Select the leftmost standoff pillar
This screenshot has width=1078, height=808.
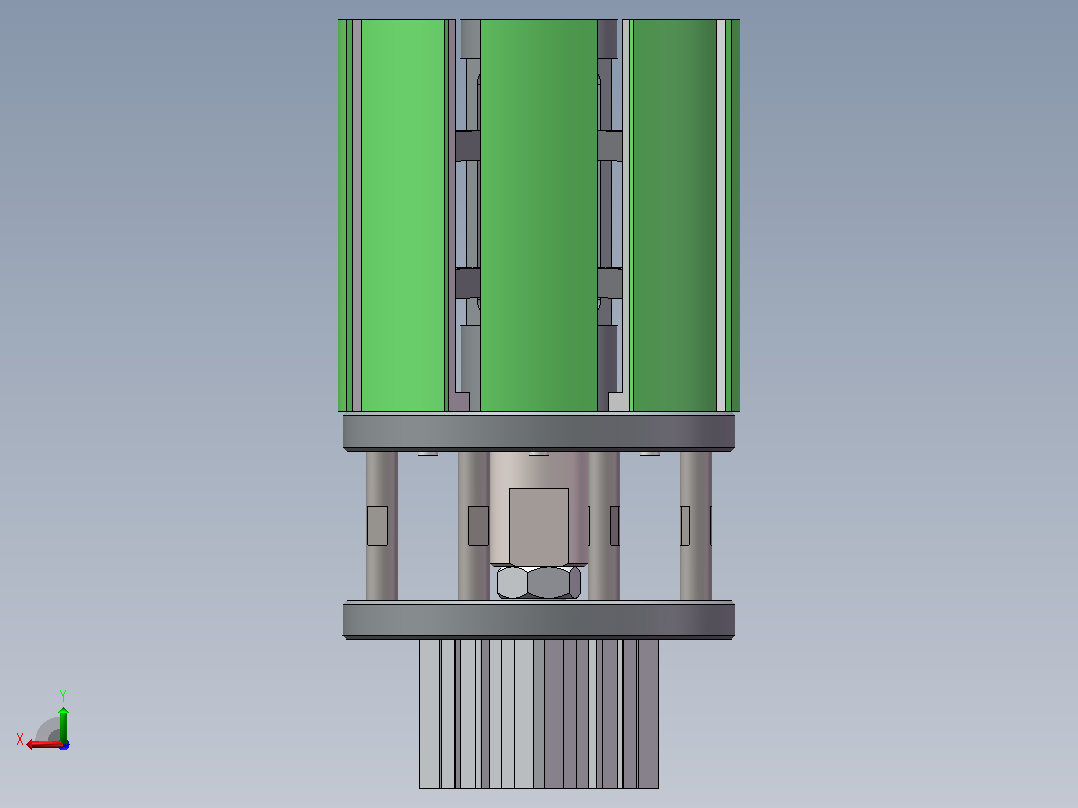(x=382, y=526)
